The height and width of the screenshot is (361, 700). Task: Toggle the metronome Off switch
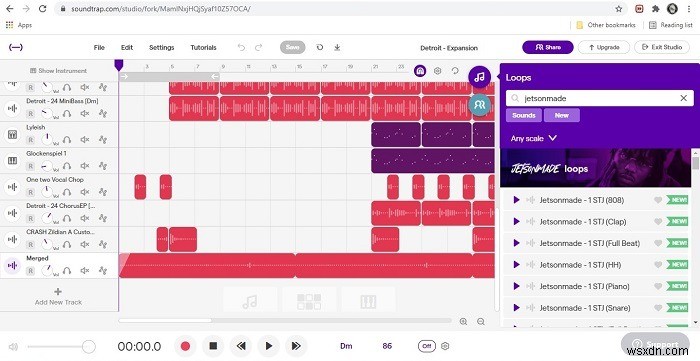click(426, 346)
